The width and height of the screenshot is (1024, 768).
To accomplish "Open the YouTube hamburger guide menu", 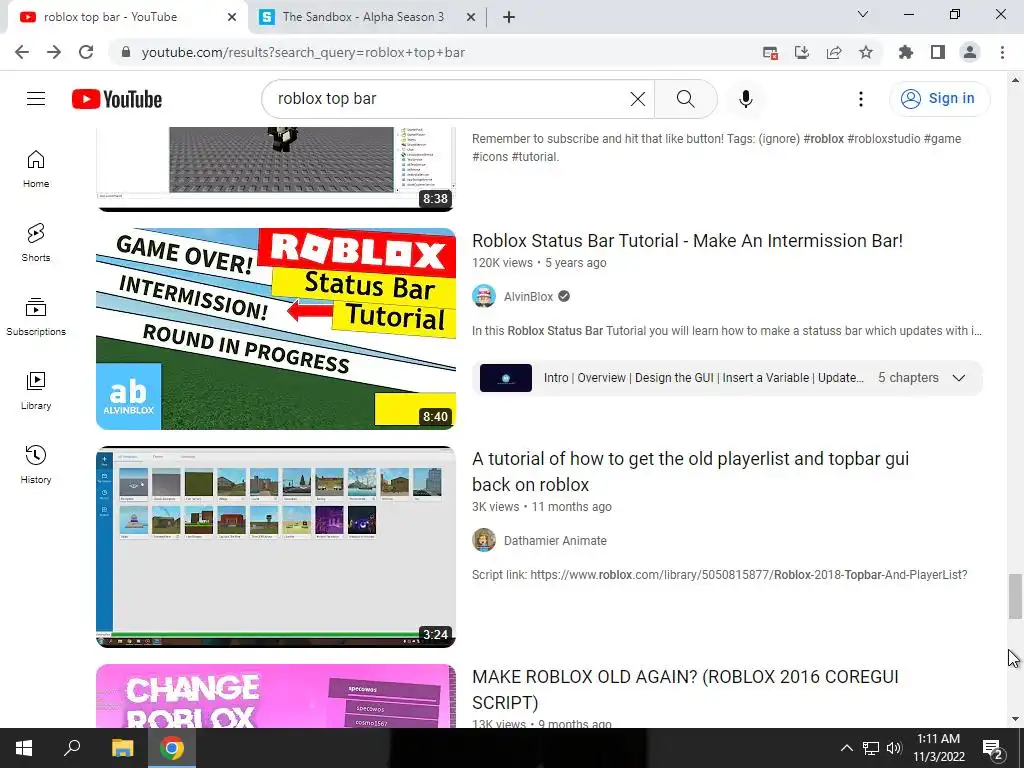I will (x=36, y=99).
